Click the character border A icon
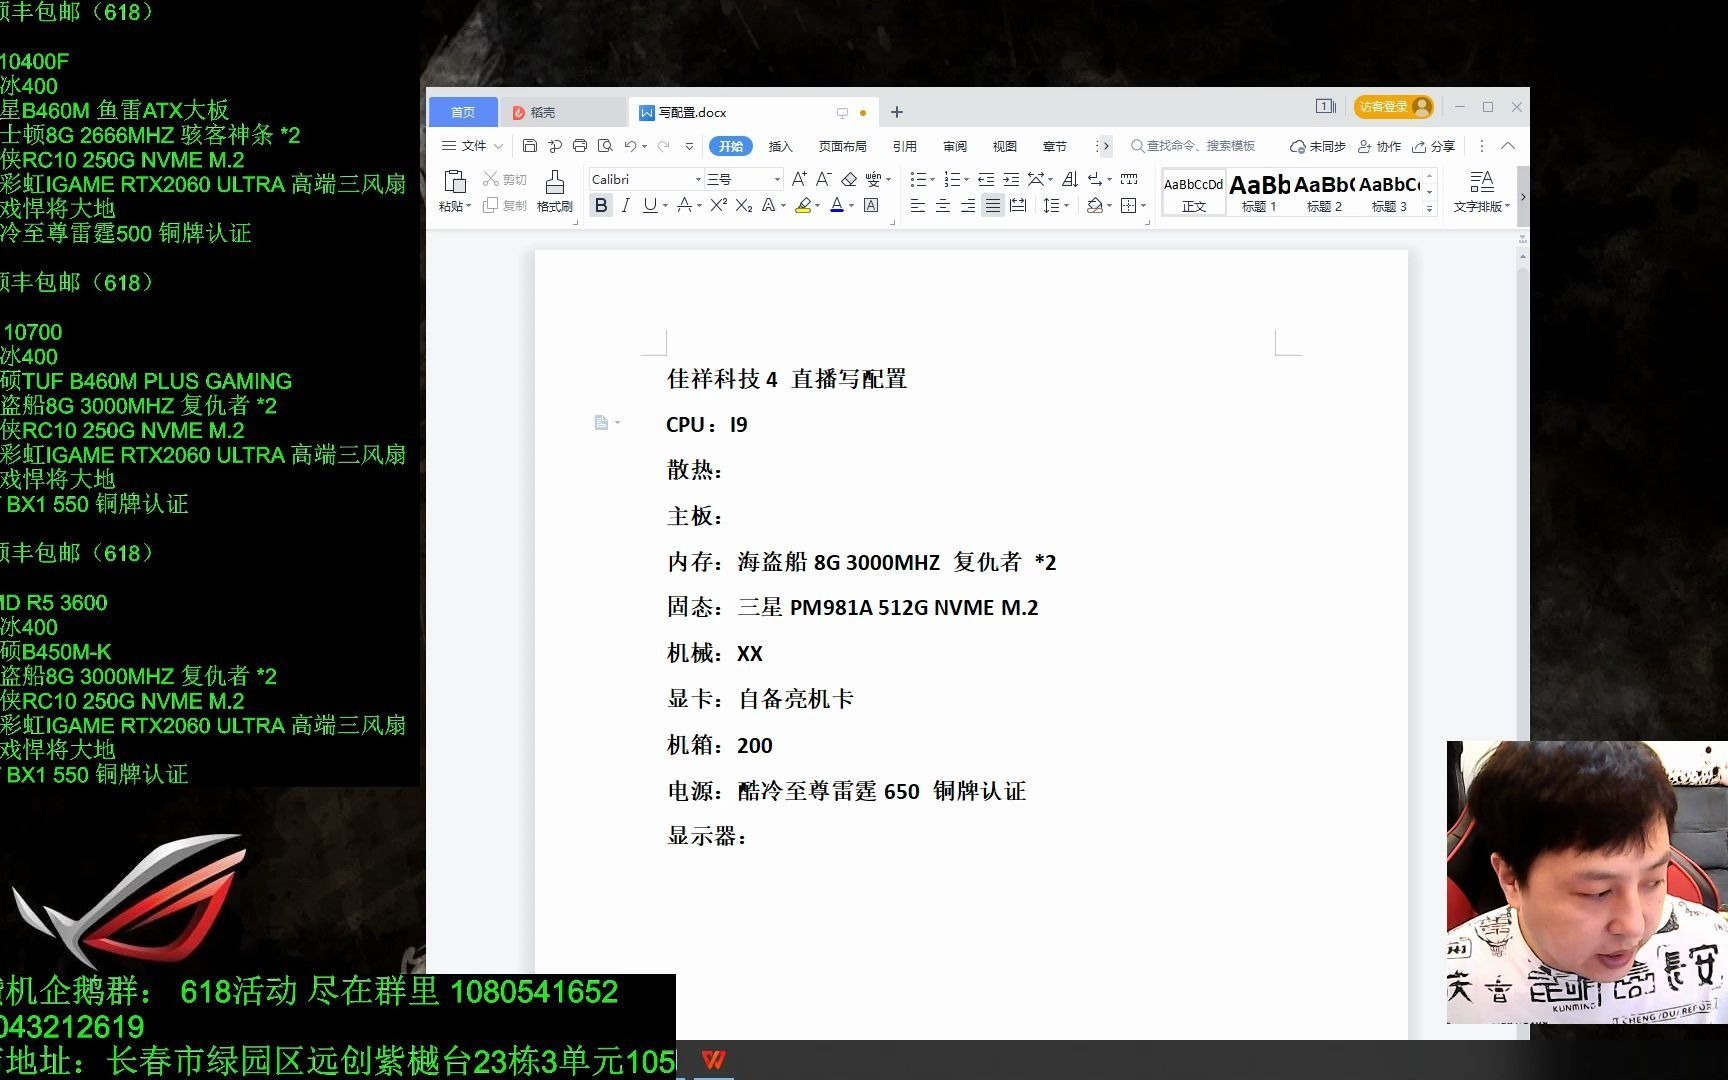This screenshot has width=1728, height=1080. click(871, 205)
